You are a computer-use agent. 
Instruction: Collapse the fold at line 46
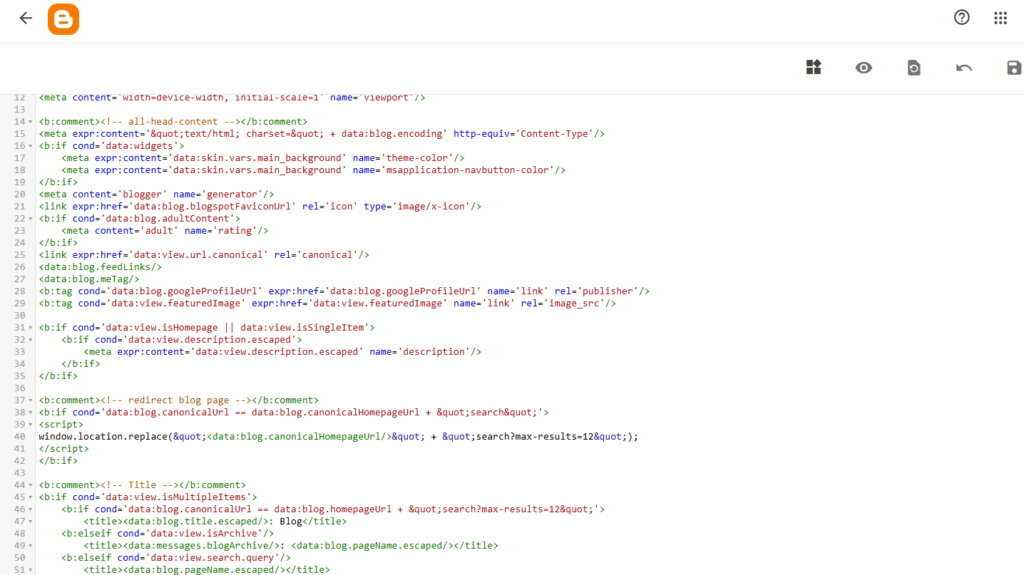click(31, 509)
